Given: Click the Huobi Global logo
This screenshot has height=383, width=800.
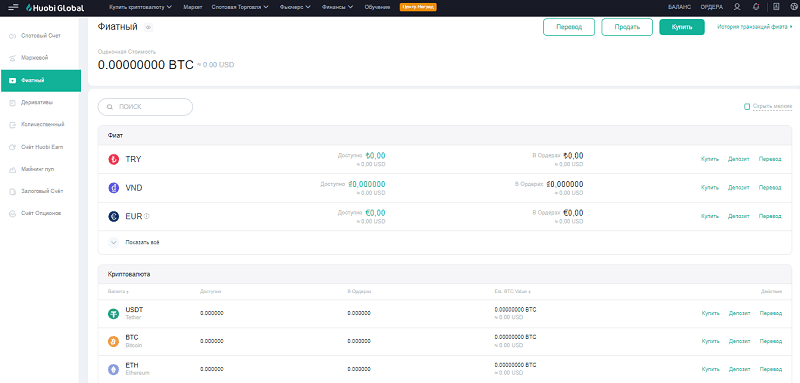Looking at the screenshot, I should point(55,8).
